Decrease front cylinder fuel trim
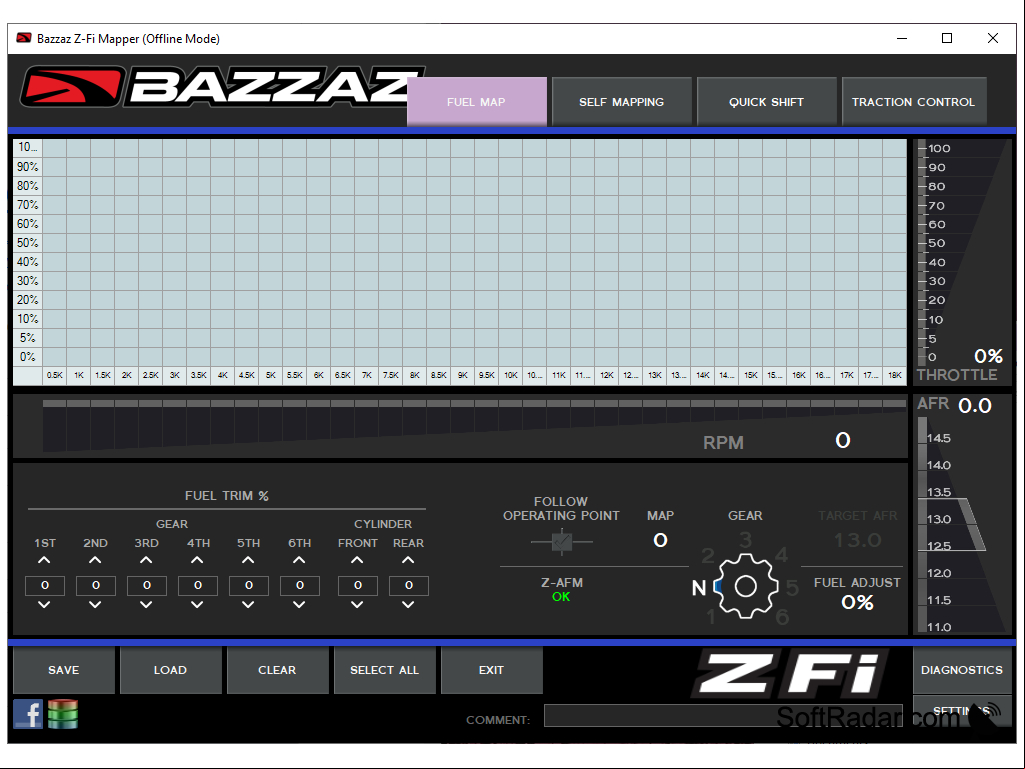Image resolution: width=1025 pixels, height=769 pixels. pos(358,605)
